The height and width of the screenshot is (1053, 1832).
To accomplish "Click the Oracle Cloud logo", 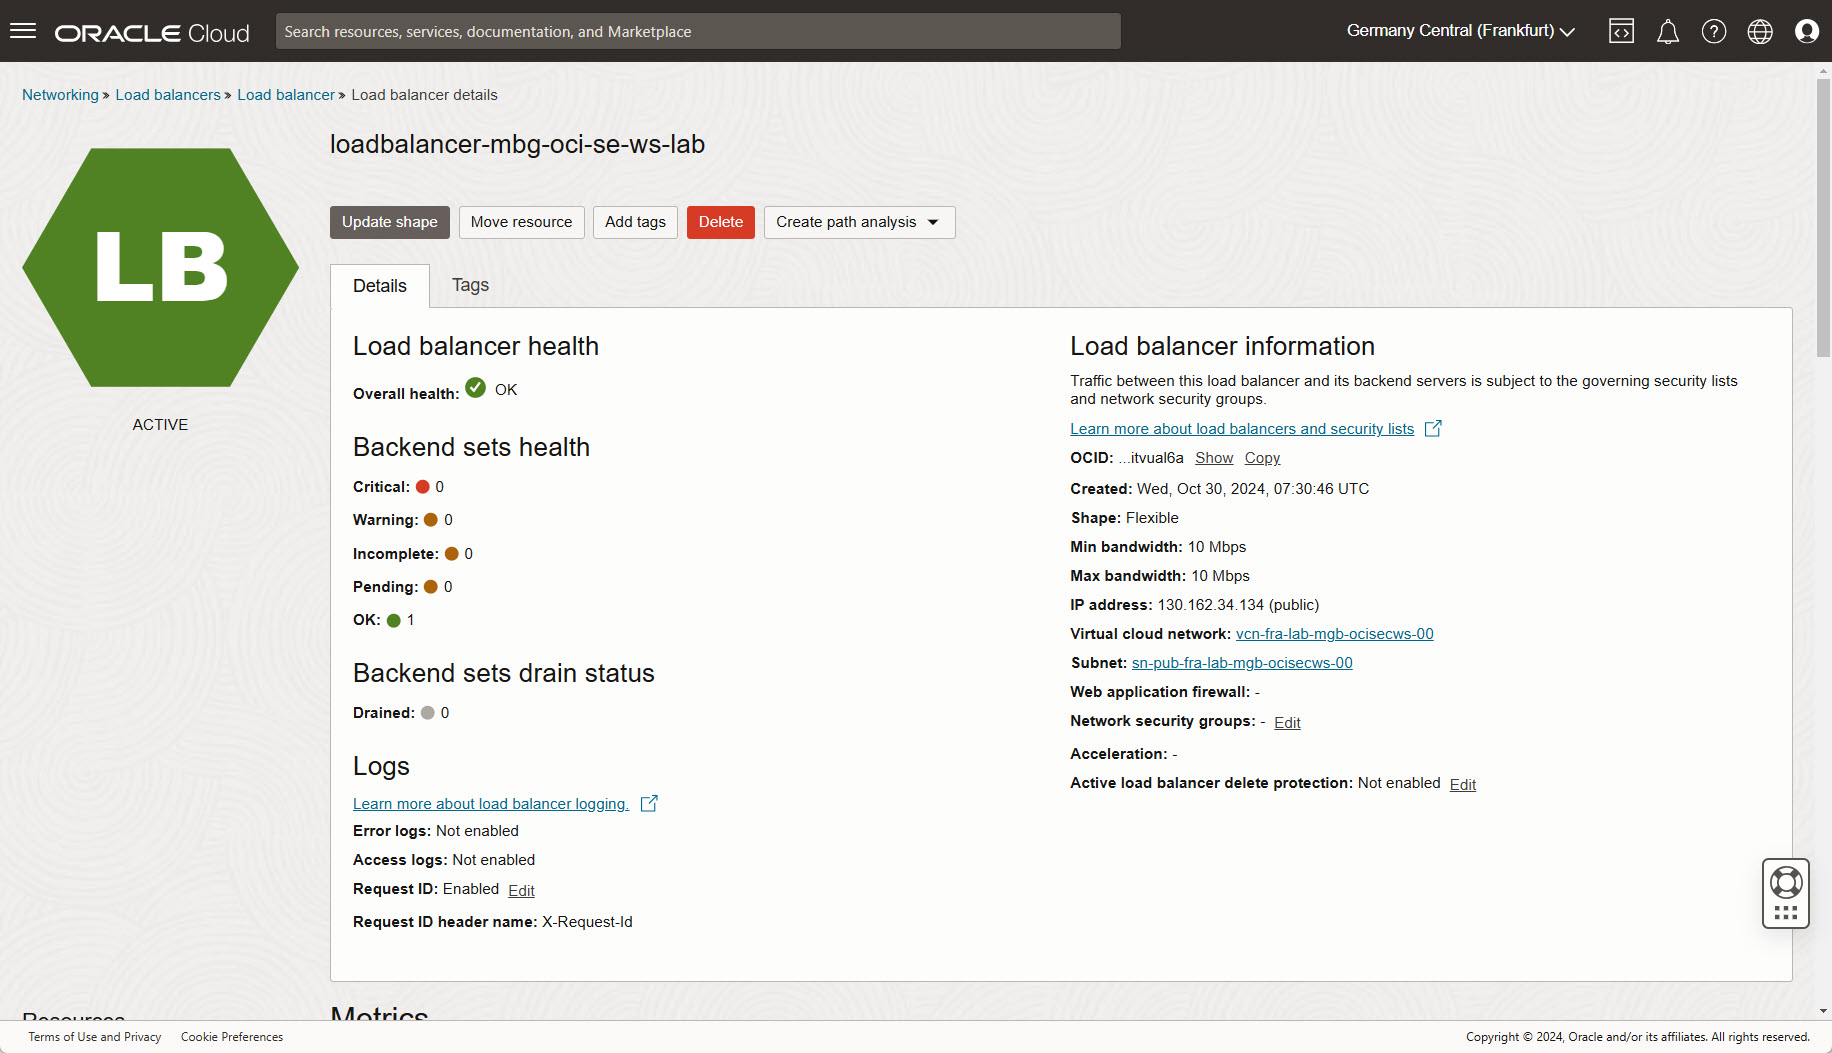I will (x=152, y=33).
